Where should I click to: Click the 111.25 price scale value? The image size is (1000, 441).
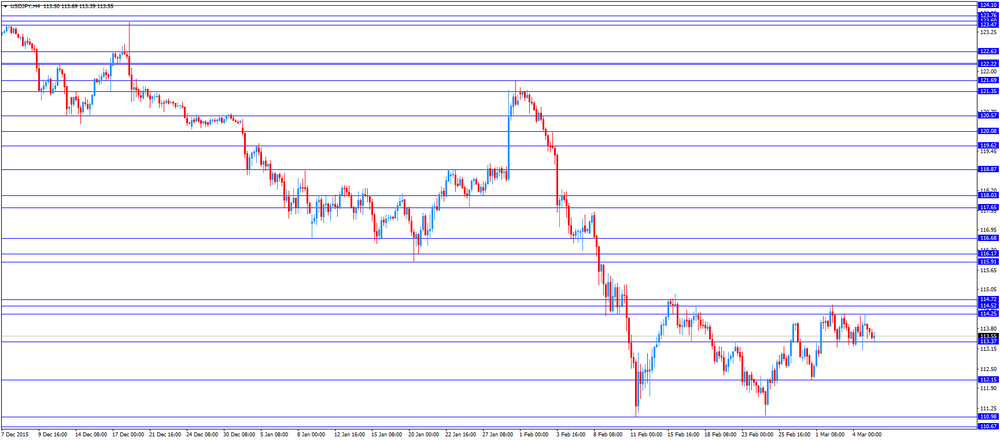point(988,408)
